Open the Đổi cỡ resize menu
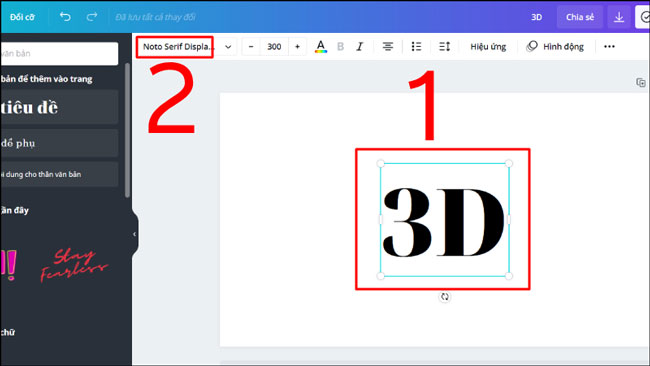 (x=22, y=17)
